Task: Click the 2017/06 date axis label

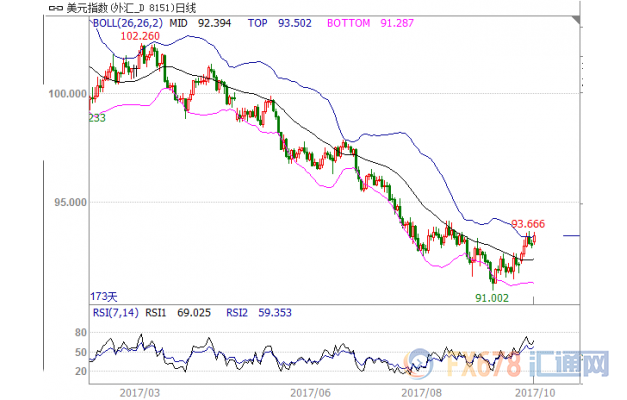Action: [x=310, y=393]
